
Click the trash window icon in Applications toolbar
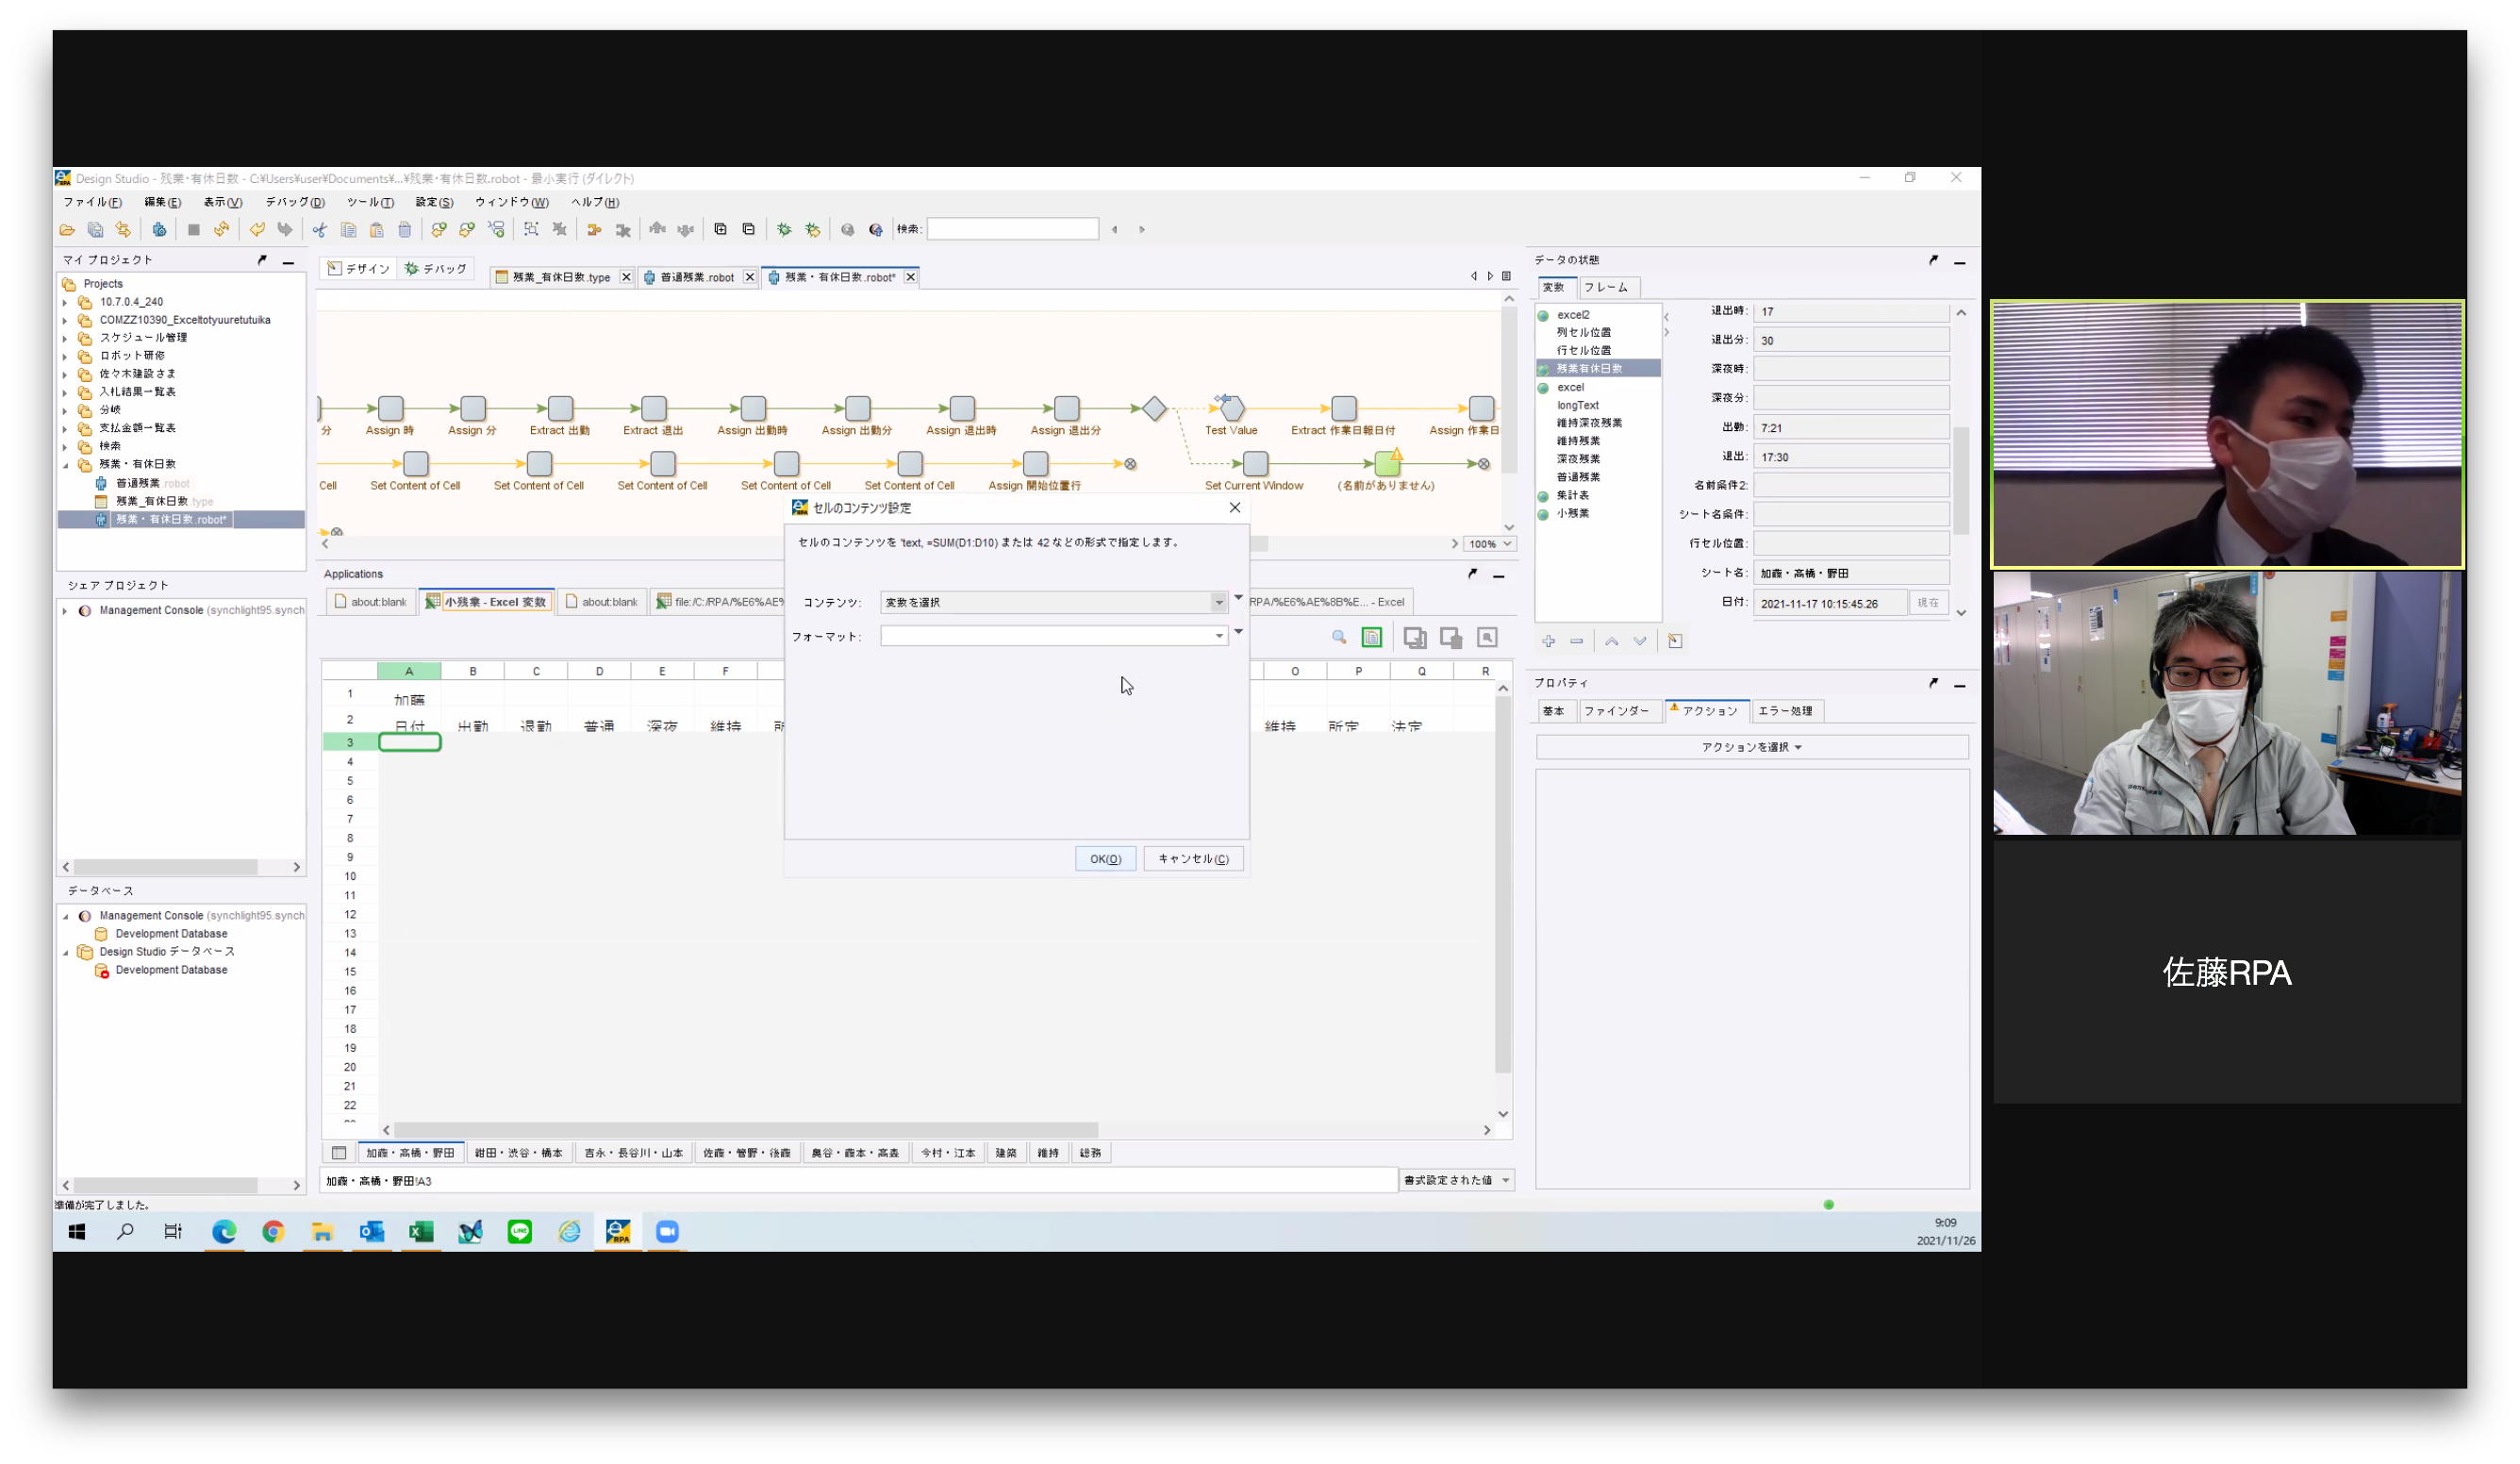[x=1451, y=638]
